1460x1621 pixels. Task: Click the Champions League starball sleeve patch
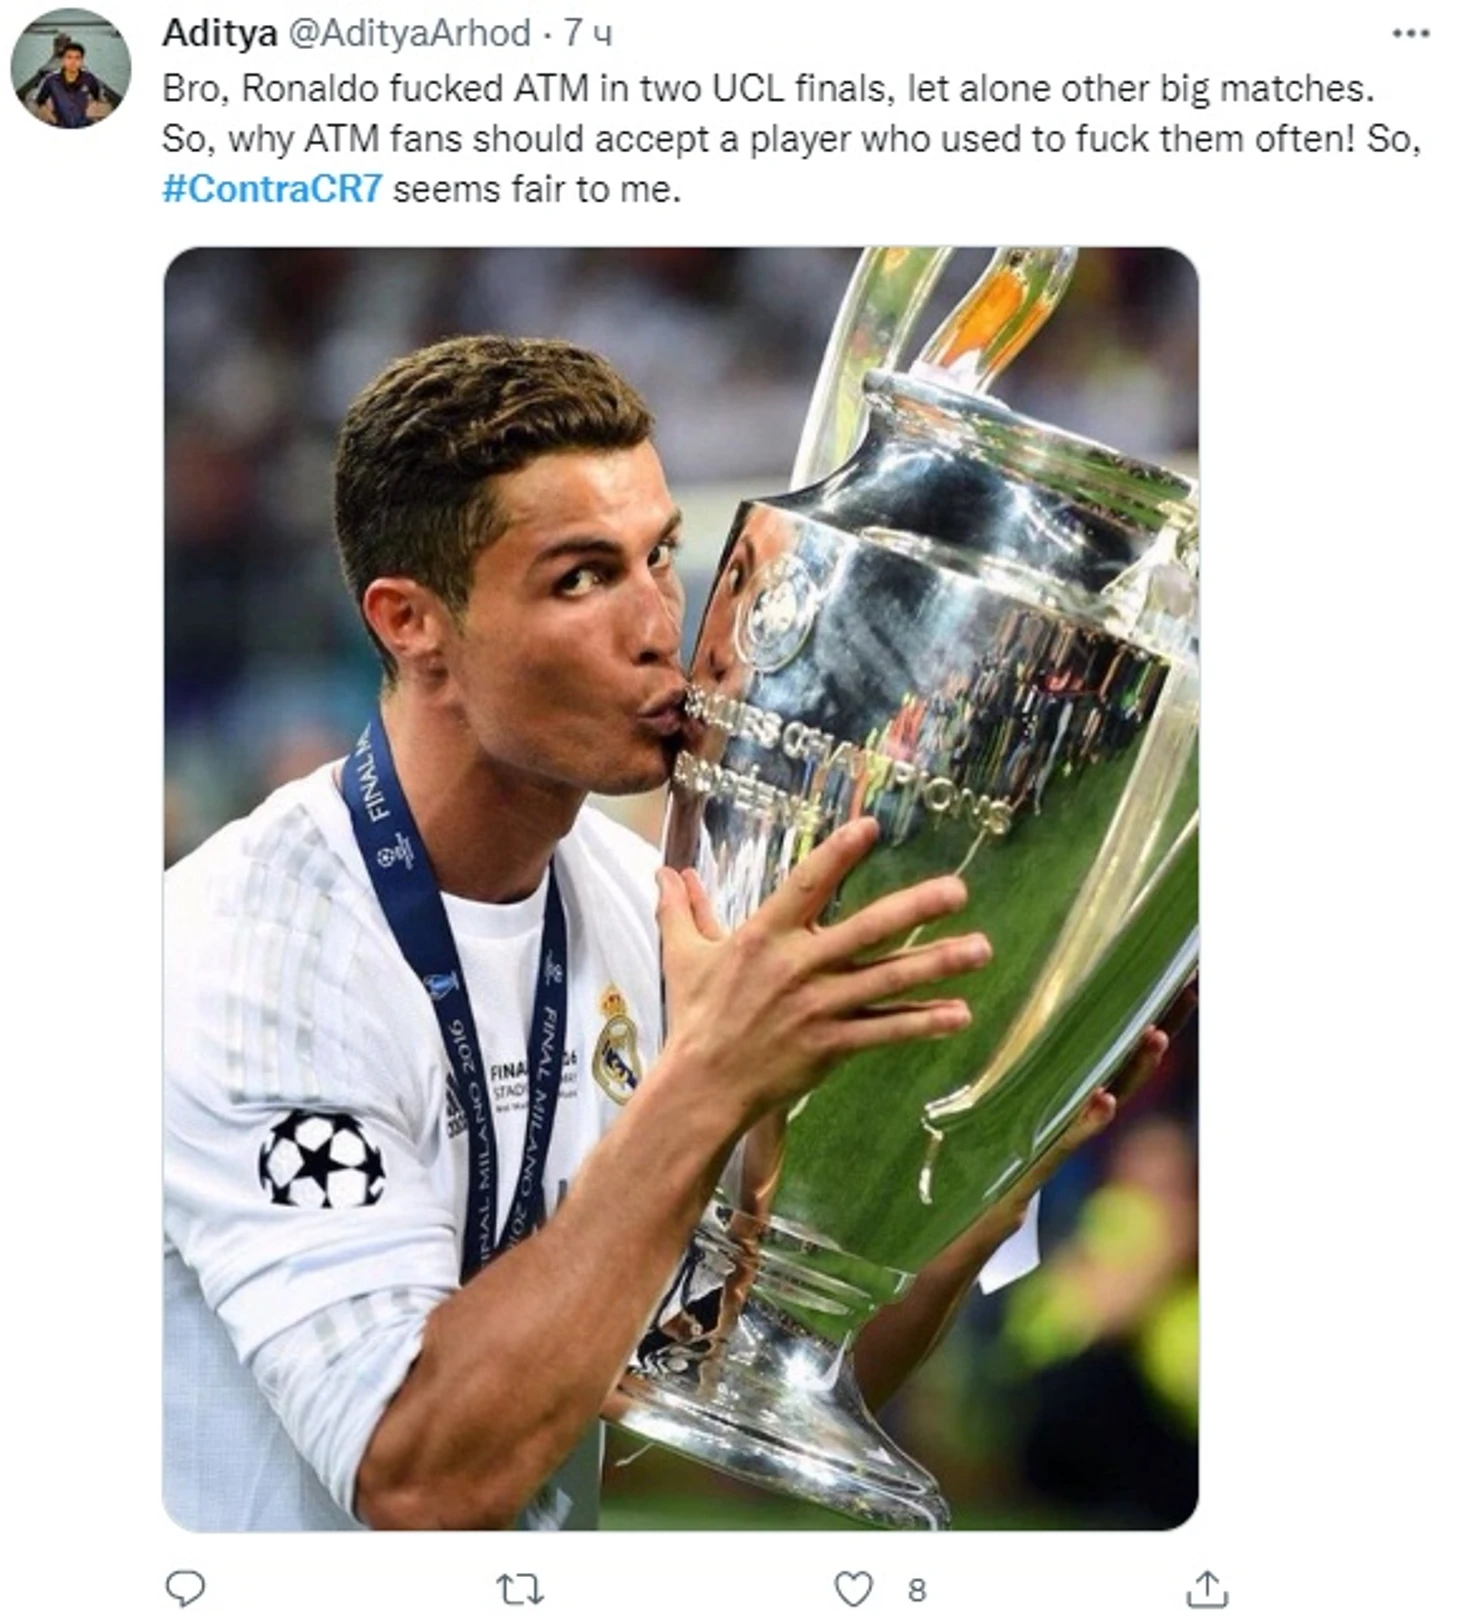pos(321,1158)
